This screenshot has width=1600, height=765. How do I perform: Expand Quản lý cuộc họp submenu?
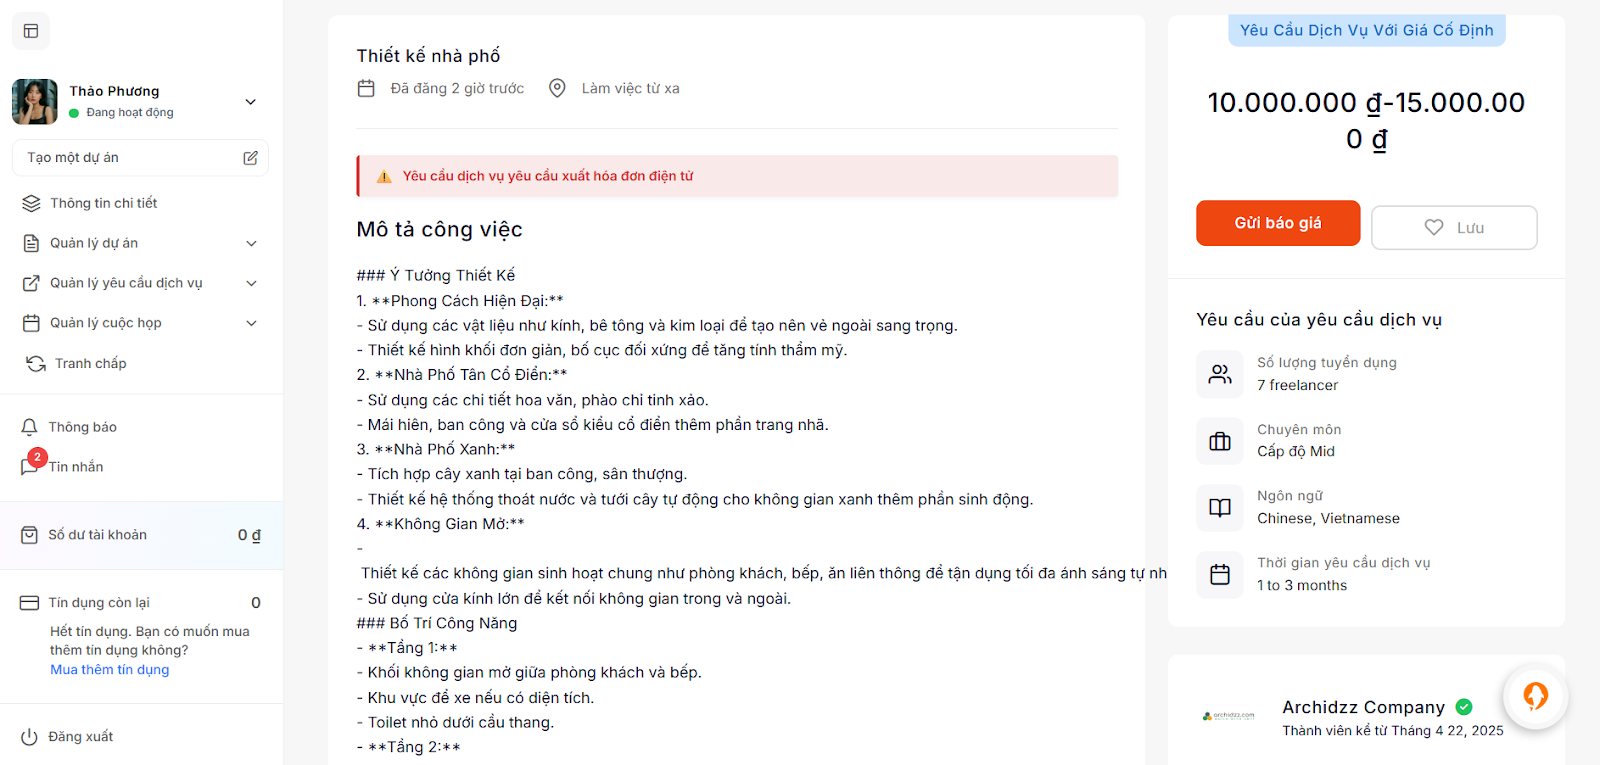251,323
